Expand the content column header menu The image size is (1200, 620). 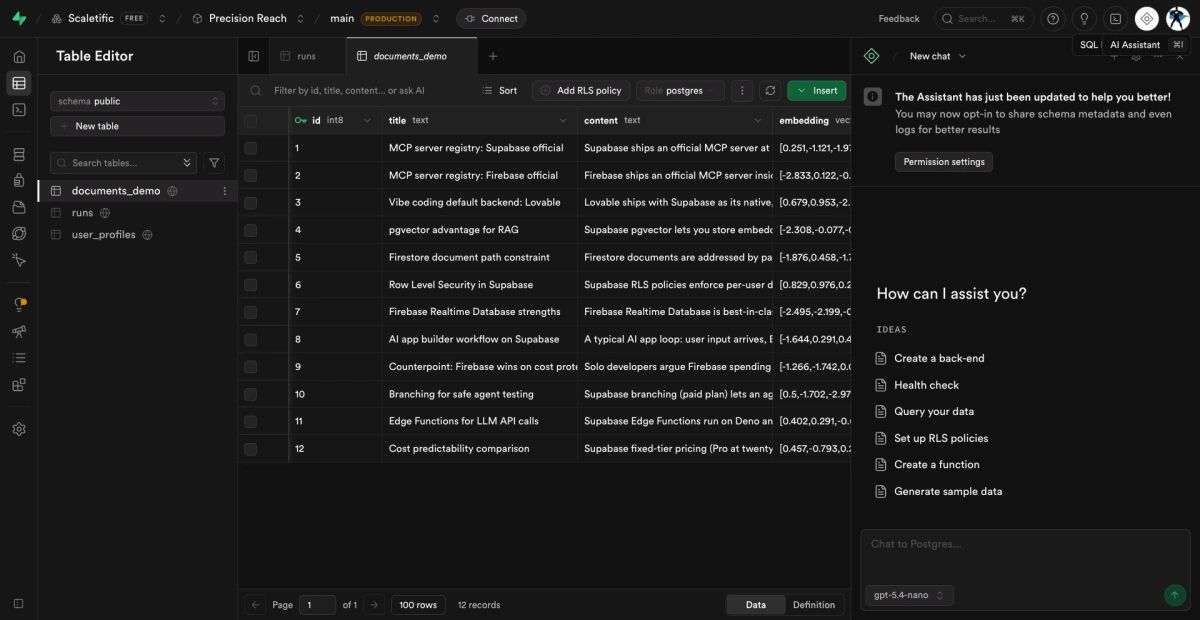click(x=758, y=120)
